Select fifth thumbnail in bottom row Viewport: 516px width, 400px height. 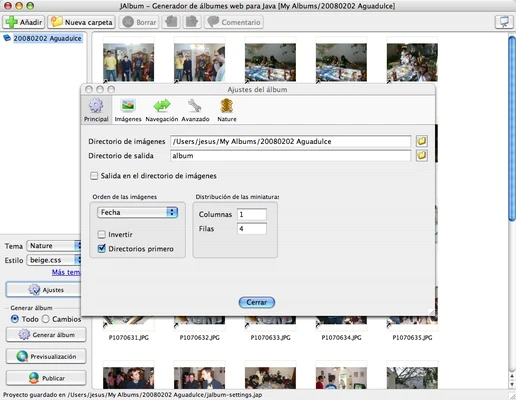coord(412,378)
